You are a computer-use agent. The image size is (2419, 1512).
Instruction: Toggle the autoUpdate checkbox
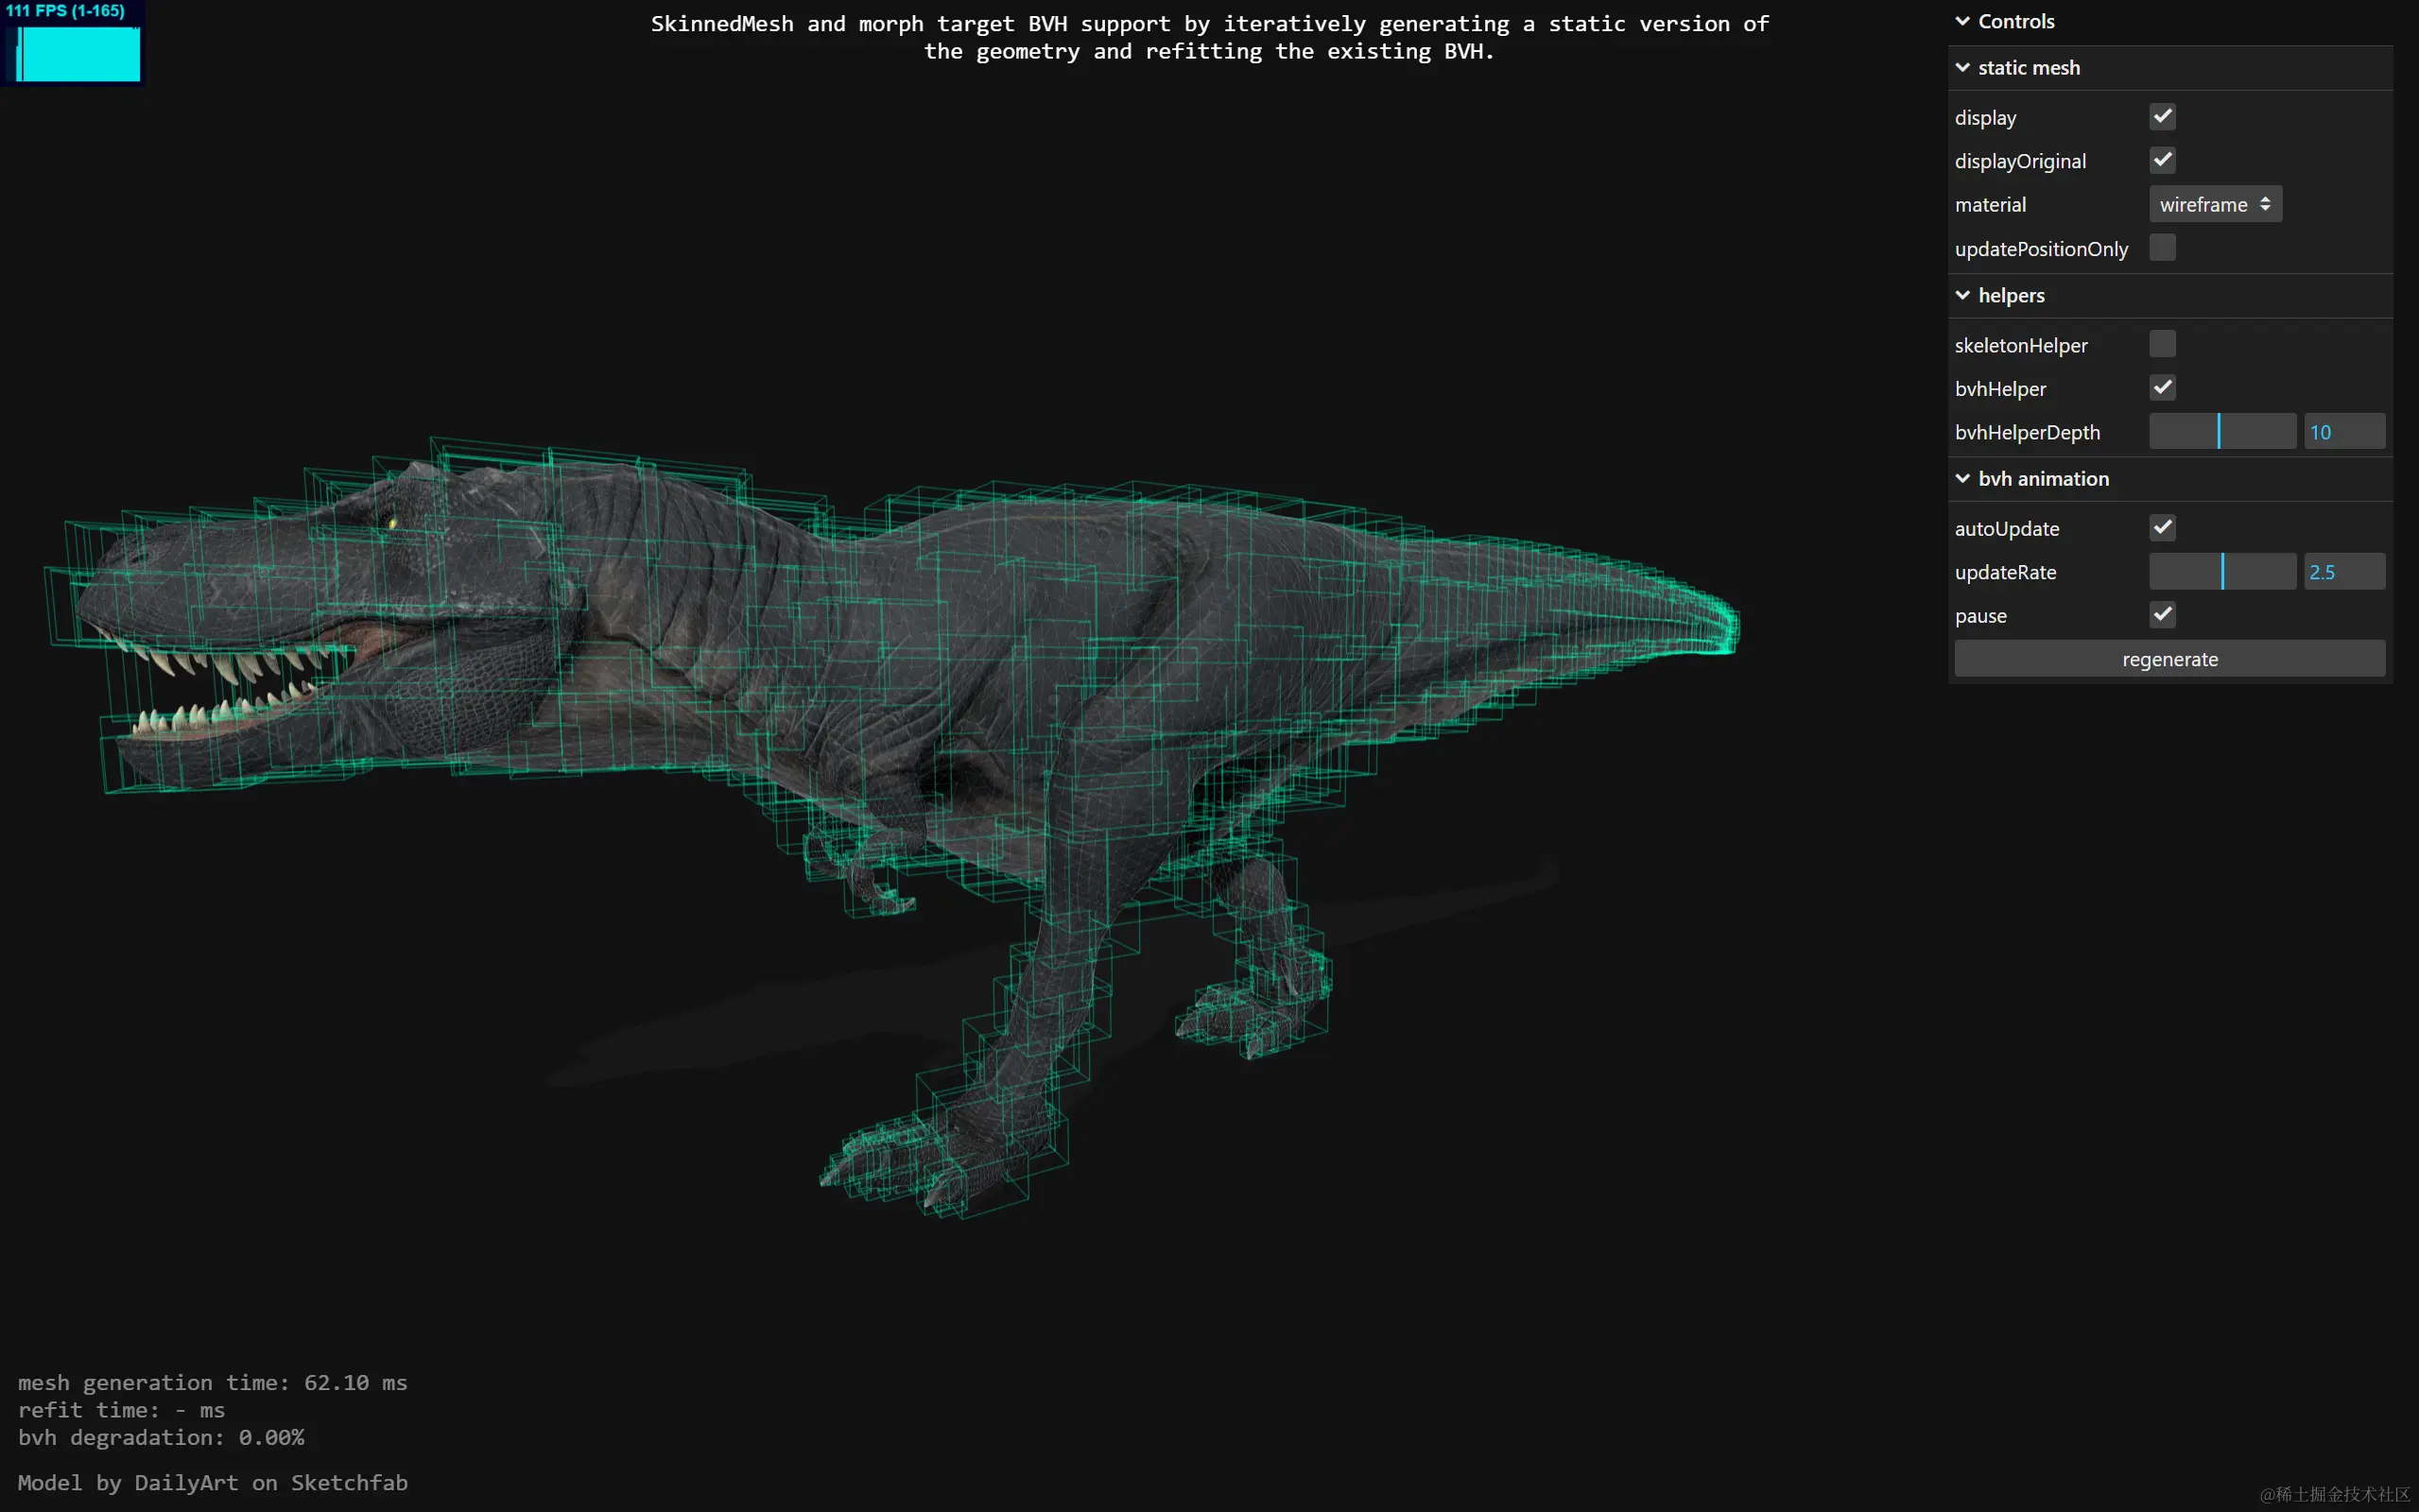tap(2162, 528)
